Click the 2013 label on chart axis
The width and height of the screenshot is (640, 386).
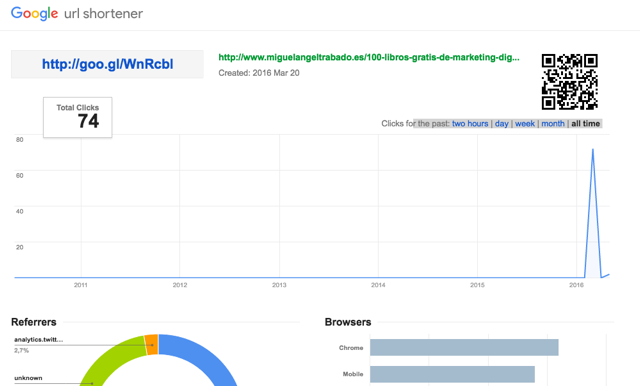(x=279, y=285)
